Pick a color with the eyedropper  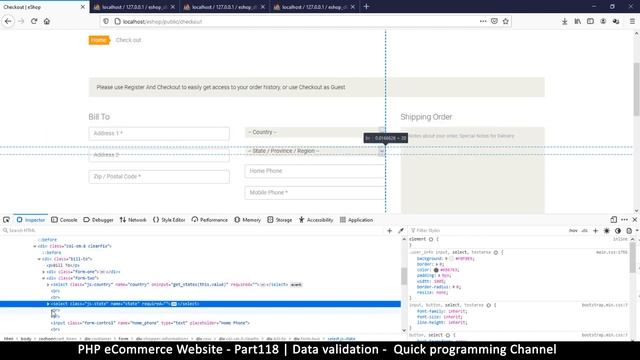(x=401, y=231)
